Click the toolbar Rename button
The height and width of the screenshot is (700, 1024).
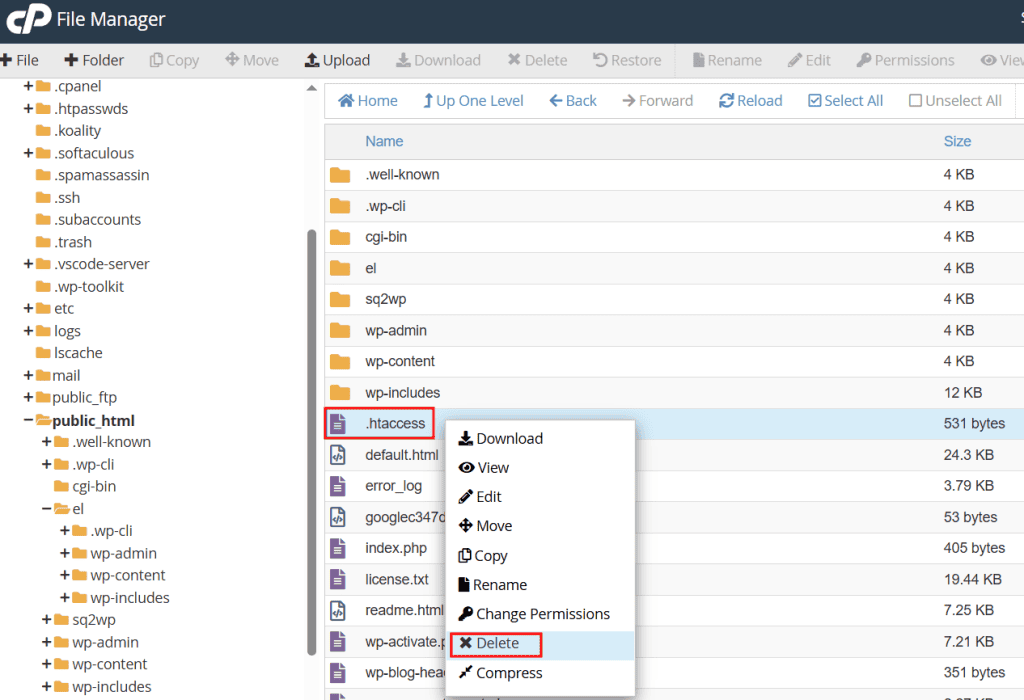coord(728,60)
